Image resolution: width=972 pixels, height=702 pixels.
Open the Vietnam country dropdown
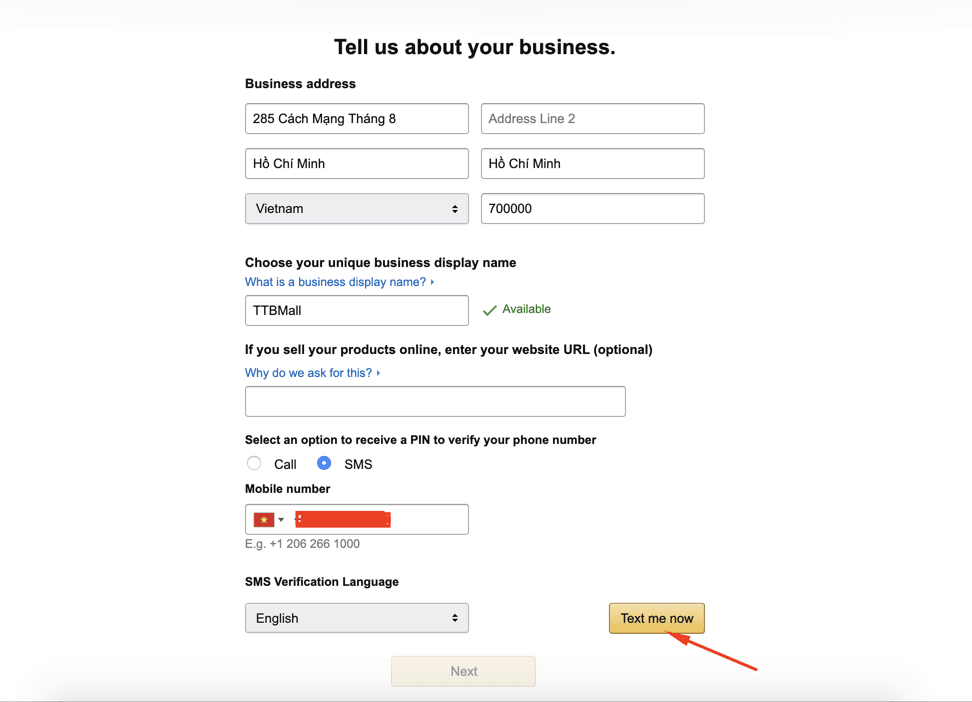pyautogui.click(x=356, y=208)
